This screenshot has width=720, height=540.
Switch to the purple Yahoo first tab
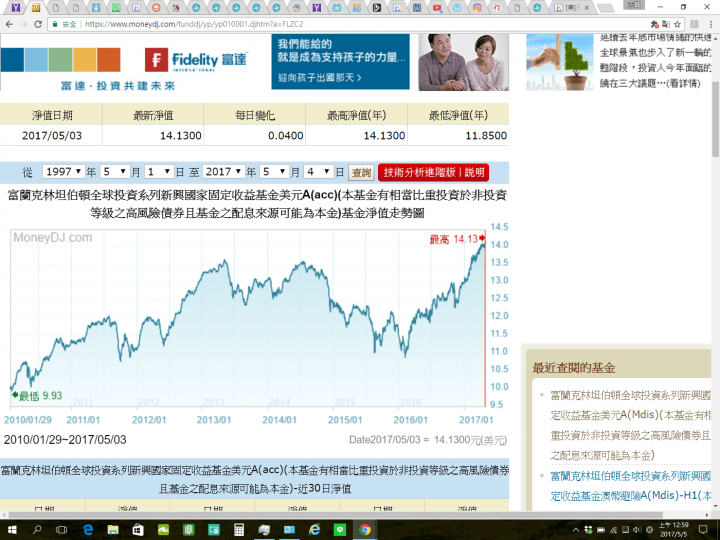pyautogui.click(x=16, y=7)
